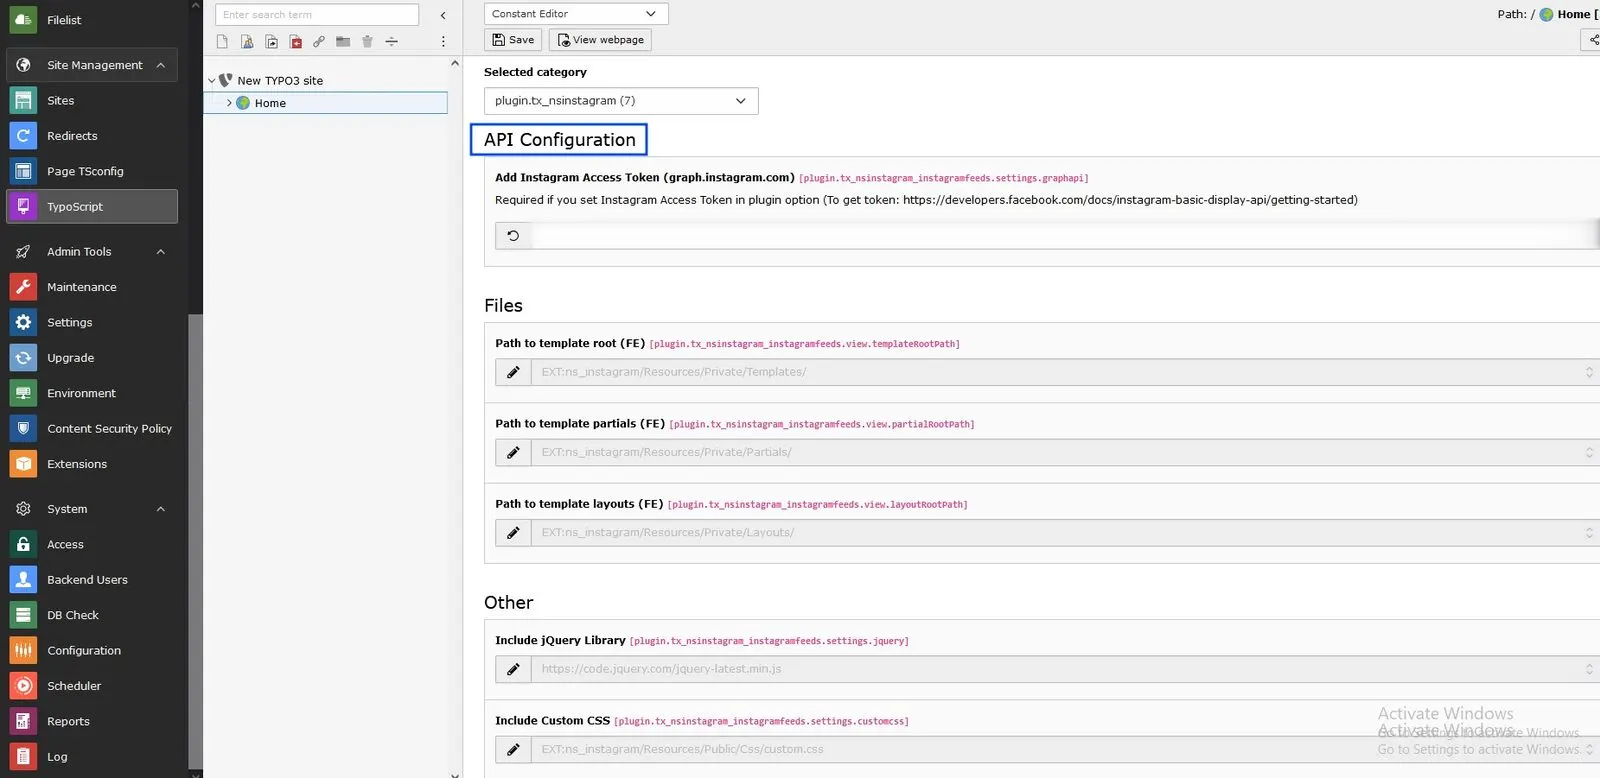Click the page tree scroll-up arrow
The image size is (1600, 778).
[455, 63]
